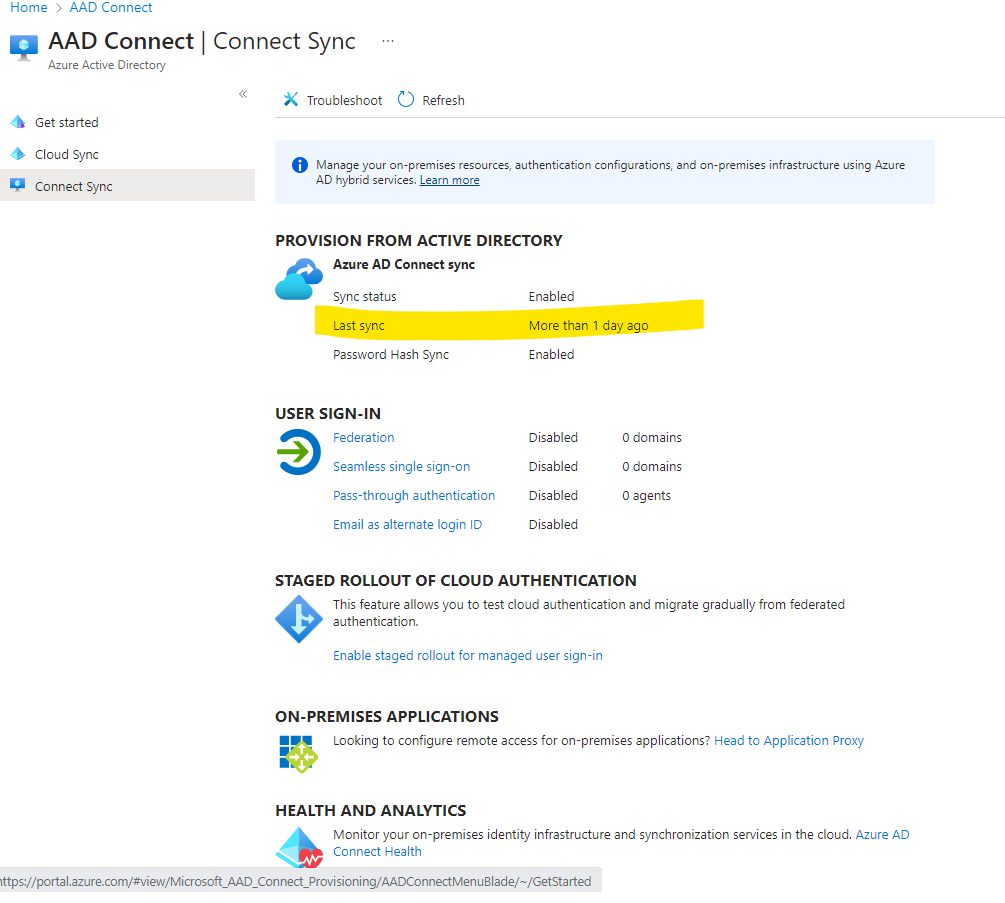Click the Home breadcrumb link
1005x903 pixels.
28,8
